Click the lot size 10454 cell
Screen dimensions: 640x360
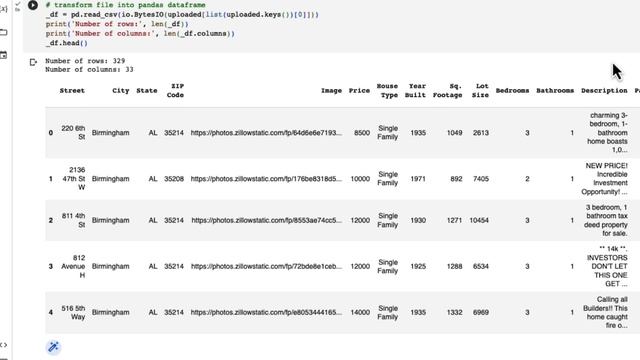click(479, 220)
